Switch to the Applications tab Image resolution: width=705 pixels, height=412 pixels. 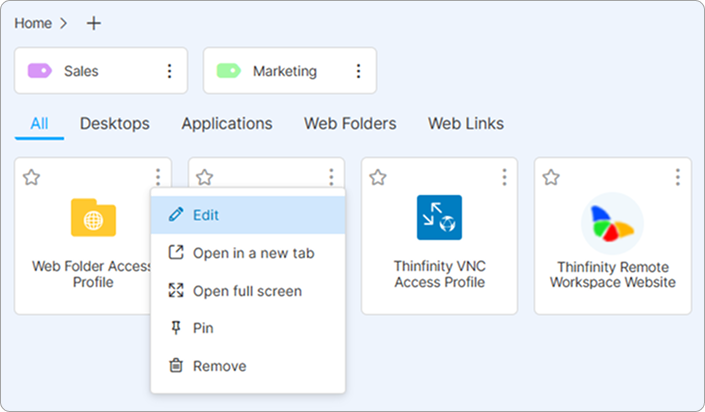click(x=227, y=124)
